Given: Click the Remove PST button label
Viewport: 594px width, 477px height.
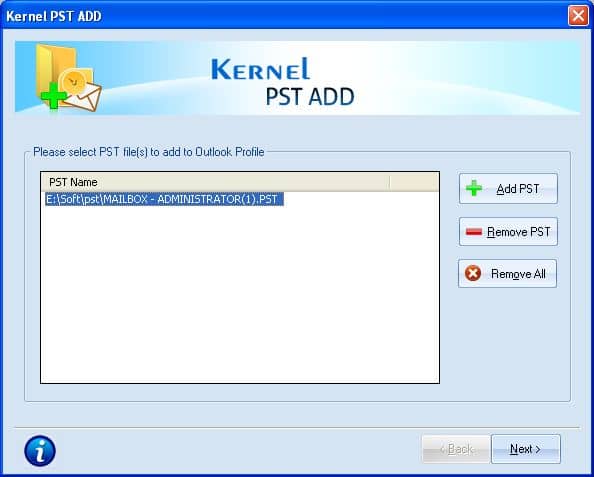Looking at the screenshot, I should coord(519,232).
